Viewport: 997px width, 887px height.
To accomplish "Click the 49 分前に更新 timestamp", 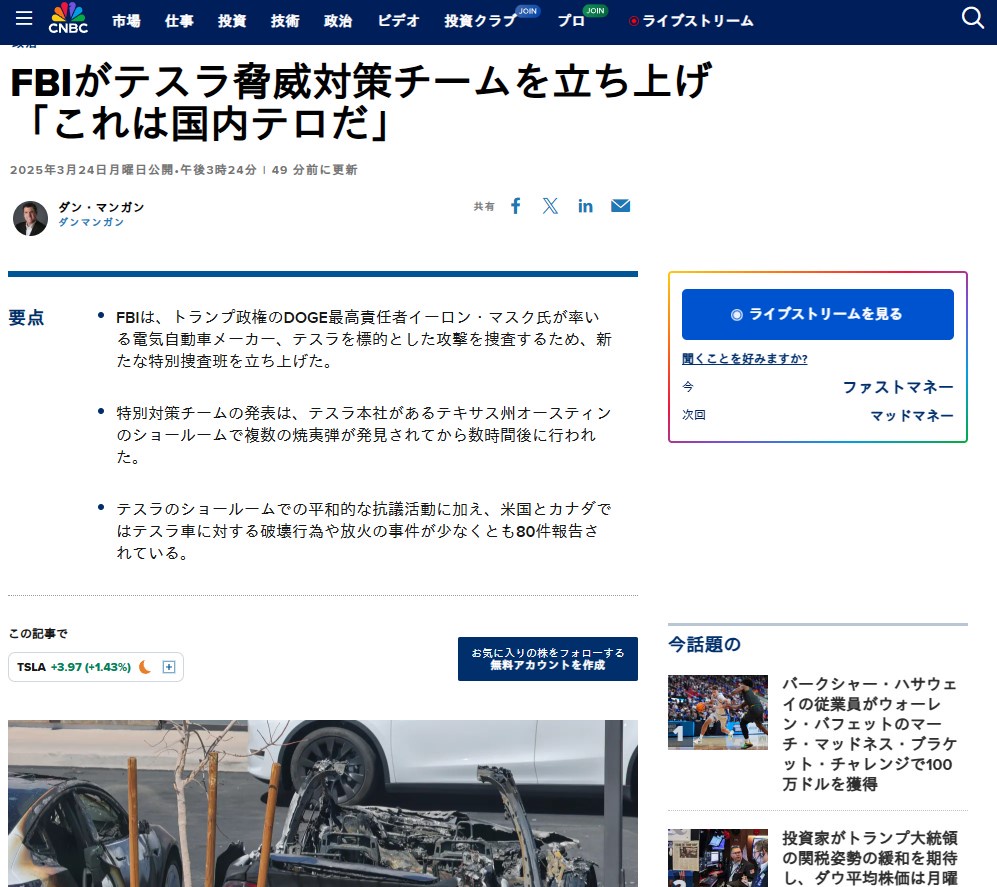I will click(314, 170).
